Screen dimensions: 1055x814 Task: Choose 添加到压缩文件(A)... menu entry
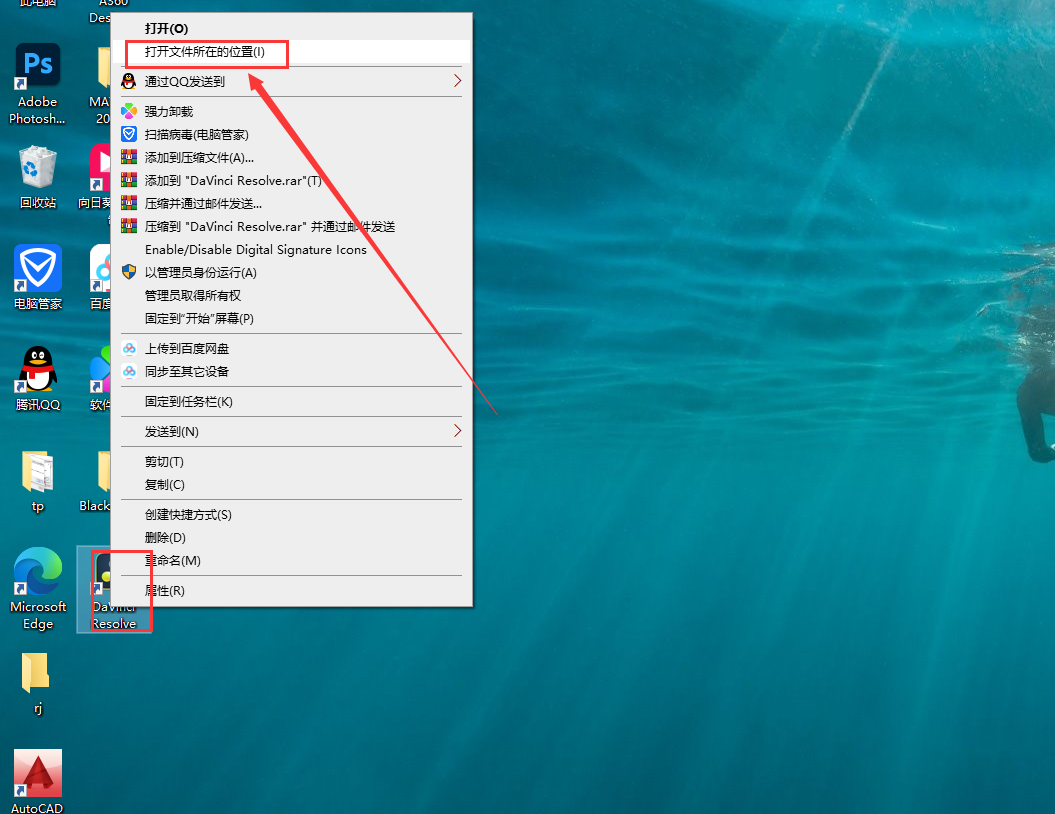tap(291, 157)
